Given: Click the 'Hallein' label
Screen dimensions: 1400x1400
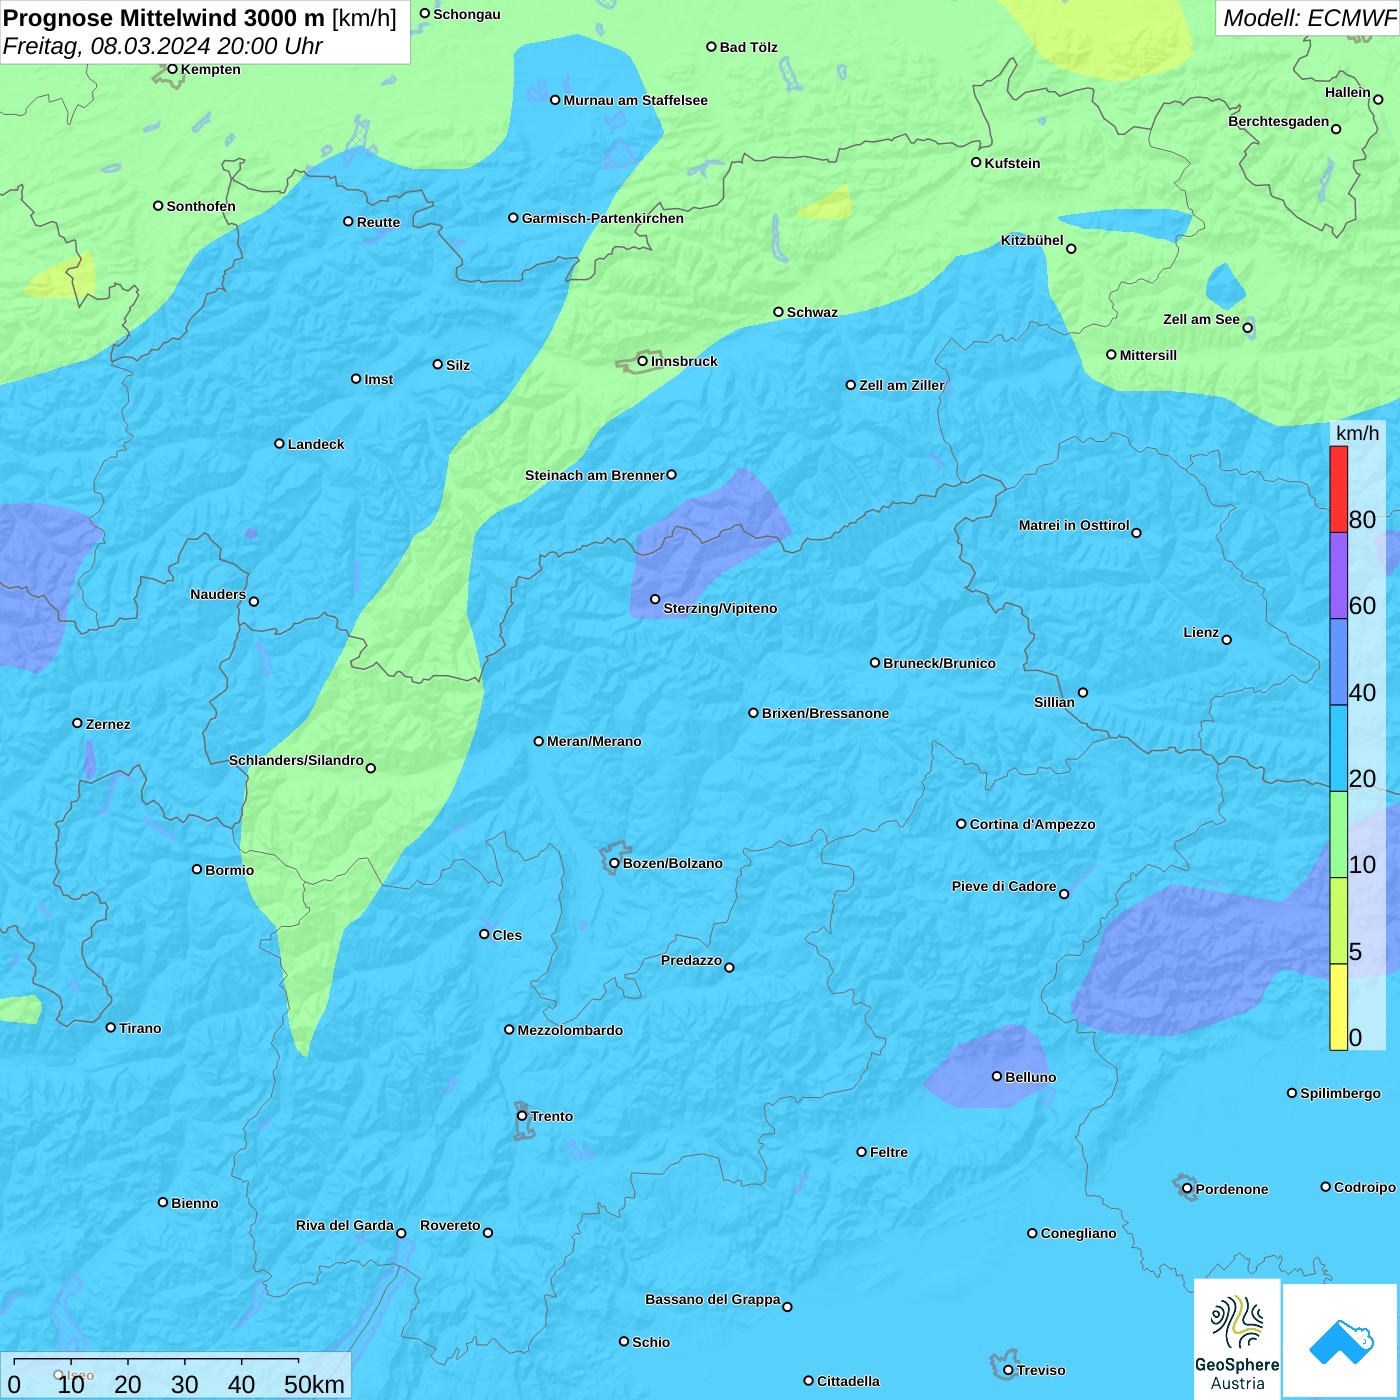Looking at the screenshot, I should coord(1348,92).
